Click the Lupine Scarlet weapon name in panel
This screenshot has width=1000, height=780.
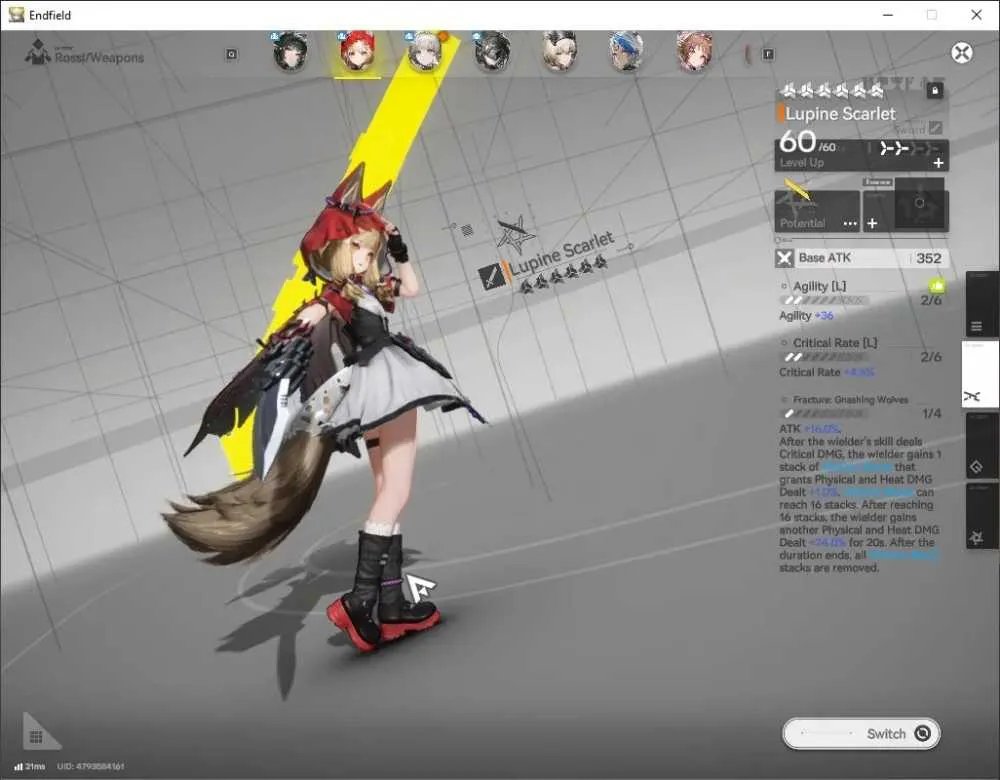841,114
